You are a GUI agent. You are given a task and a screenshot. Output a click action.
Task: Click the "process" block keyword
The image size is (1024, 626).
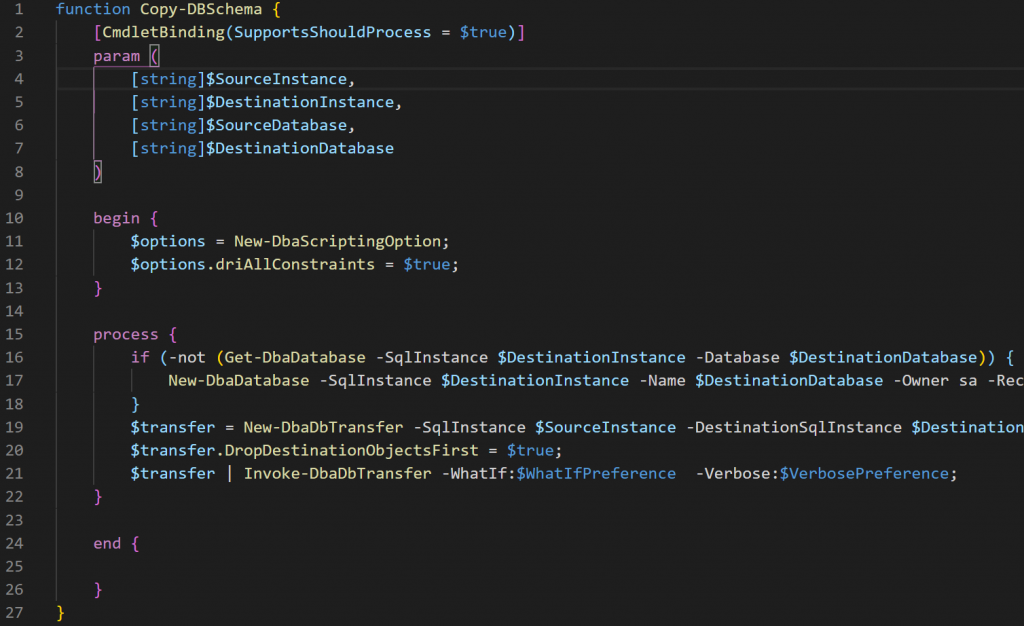(x=125, y=334)
